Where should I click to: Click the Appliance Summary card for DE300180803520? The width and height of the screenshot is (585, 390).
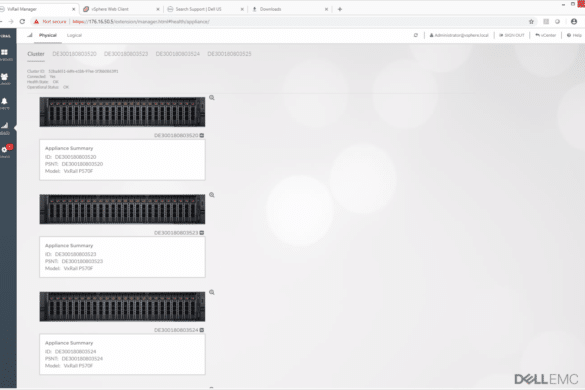[x=122, y=160]
